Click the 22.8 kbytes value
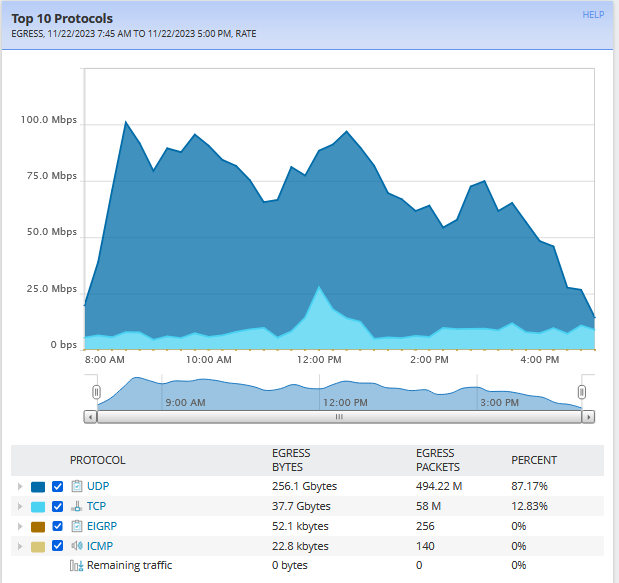 [300, 546]
